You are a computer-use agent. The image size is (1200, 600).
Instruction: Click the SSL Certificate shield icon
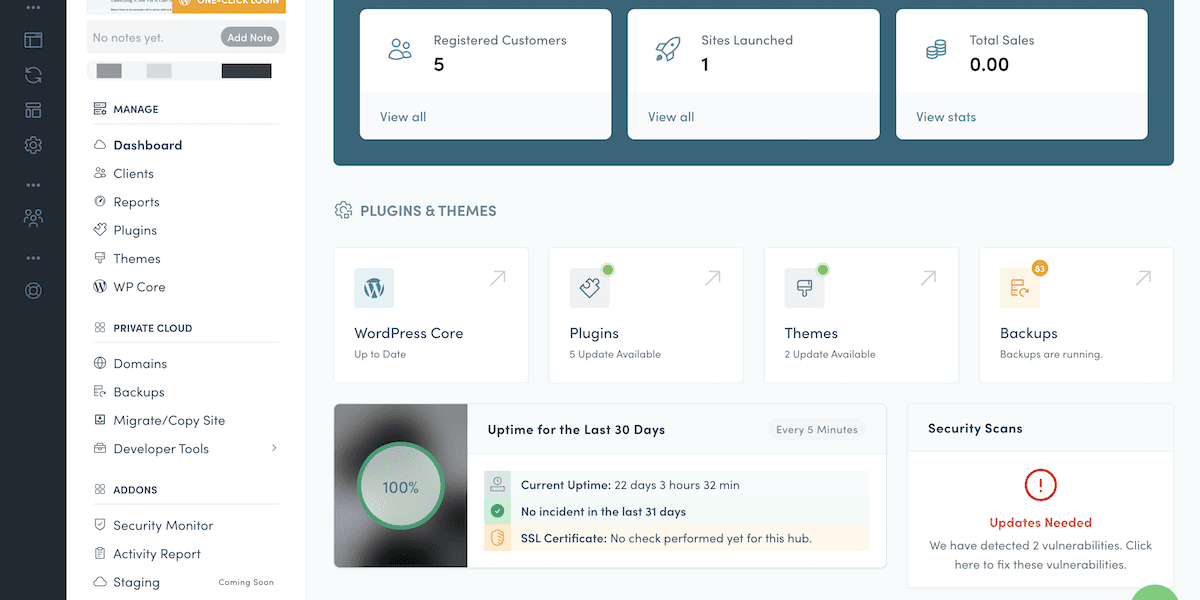click(497, 538)
